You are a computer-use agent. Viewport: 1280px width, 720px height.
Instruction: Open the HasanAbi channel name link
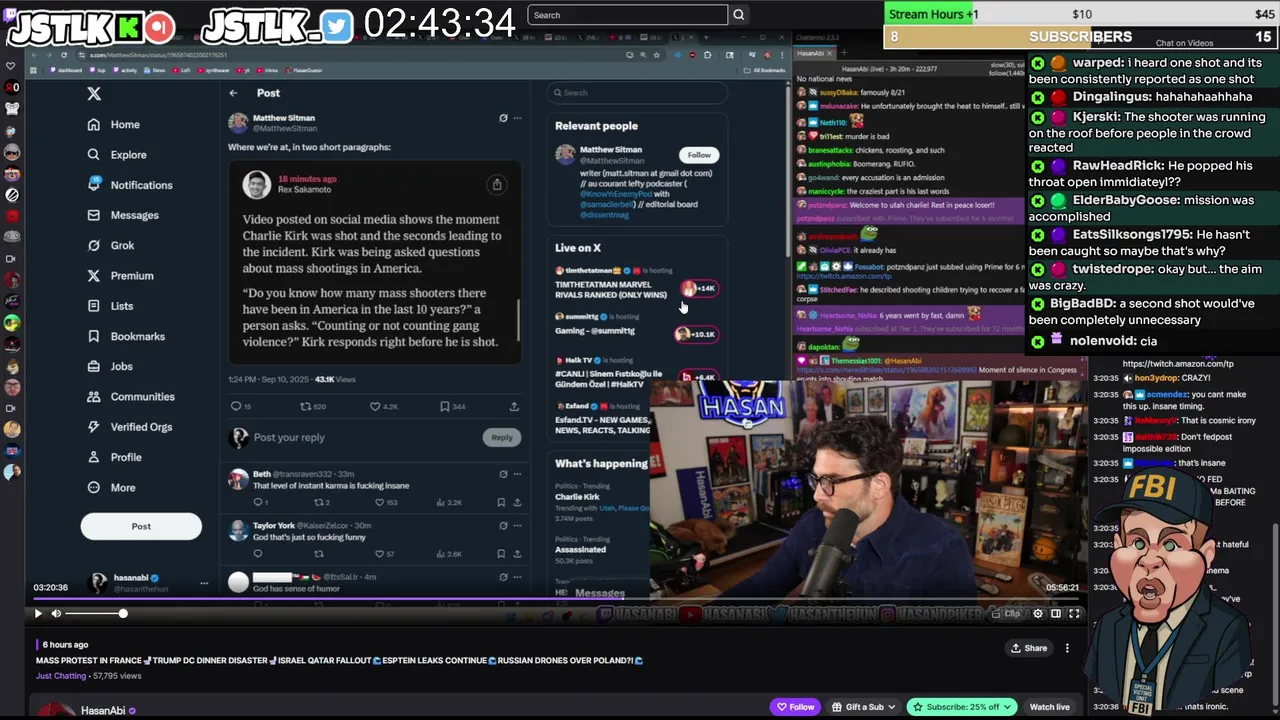103,710
